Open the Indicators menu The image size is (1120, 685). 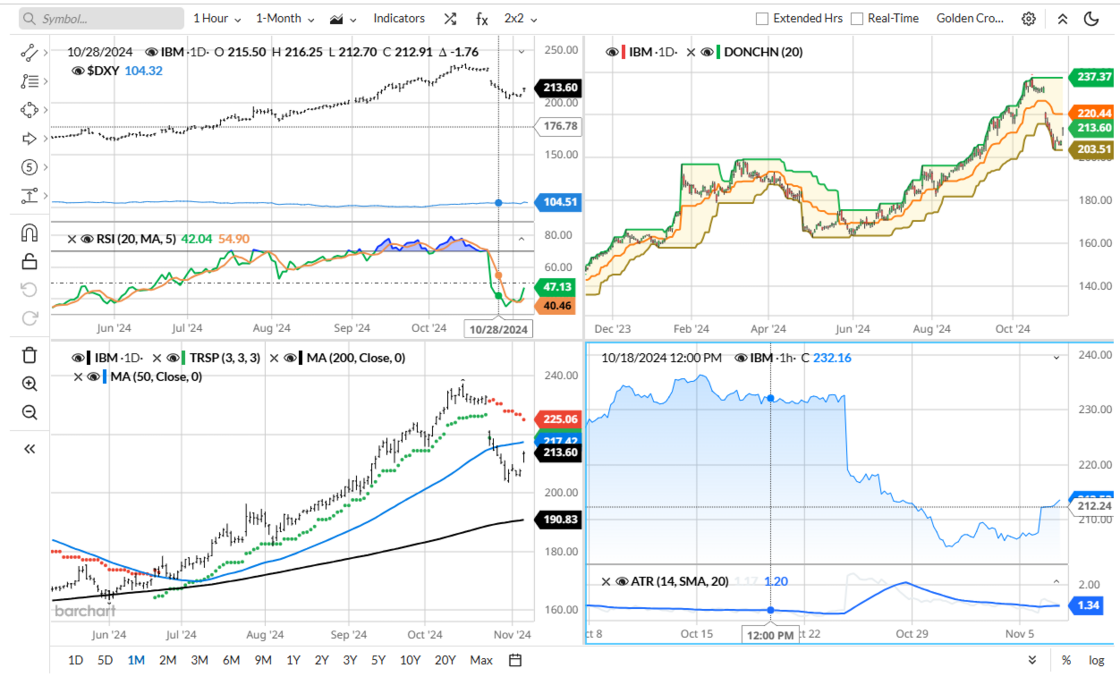click(398, 18)
